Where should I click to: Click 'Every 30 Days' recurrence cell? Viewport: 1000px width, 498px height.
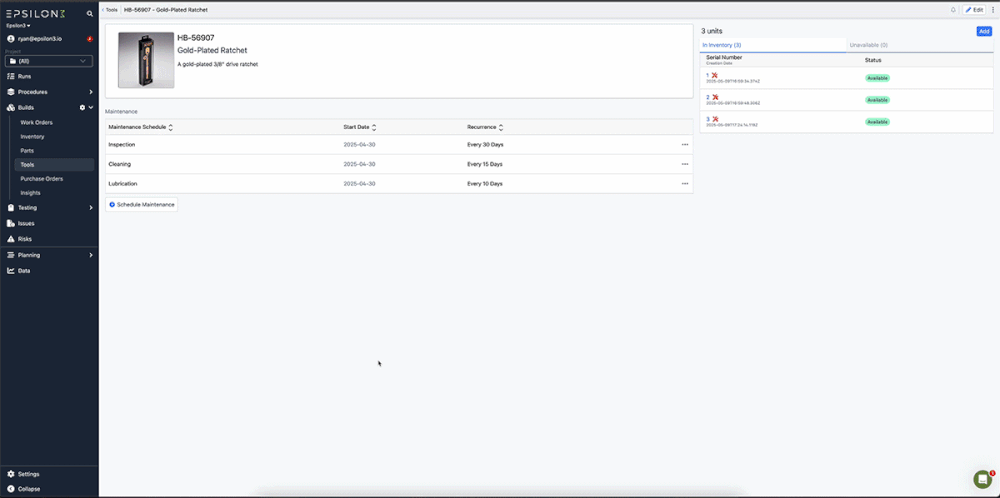pos(485,145)
